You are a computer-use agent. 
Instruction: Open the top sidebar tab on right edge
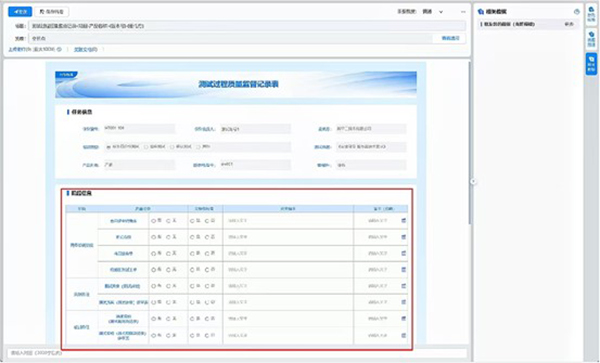tap(591, 15)
